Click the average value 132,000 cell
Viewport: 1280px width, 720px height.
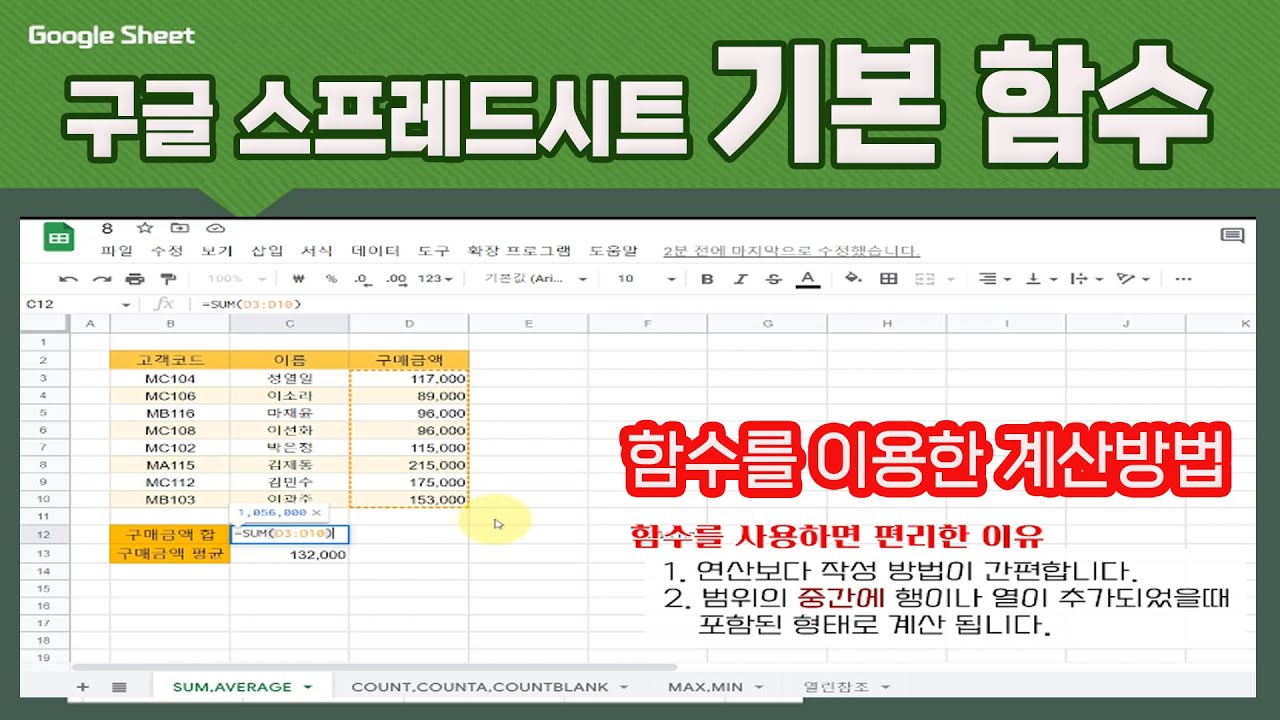[x=289, y=553]
